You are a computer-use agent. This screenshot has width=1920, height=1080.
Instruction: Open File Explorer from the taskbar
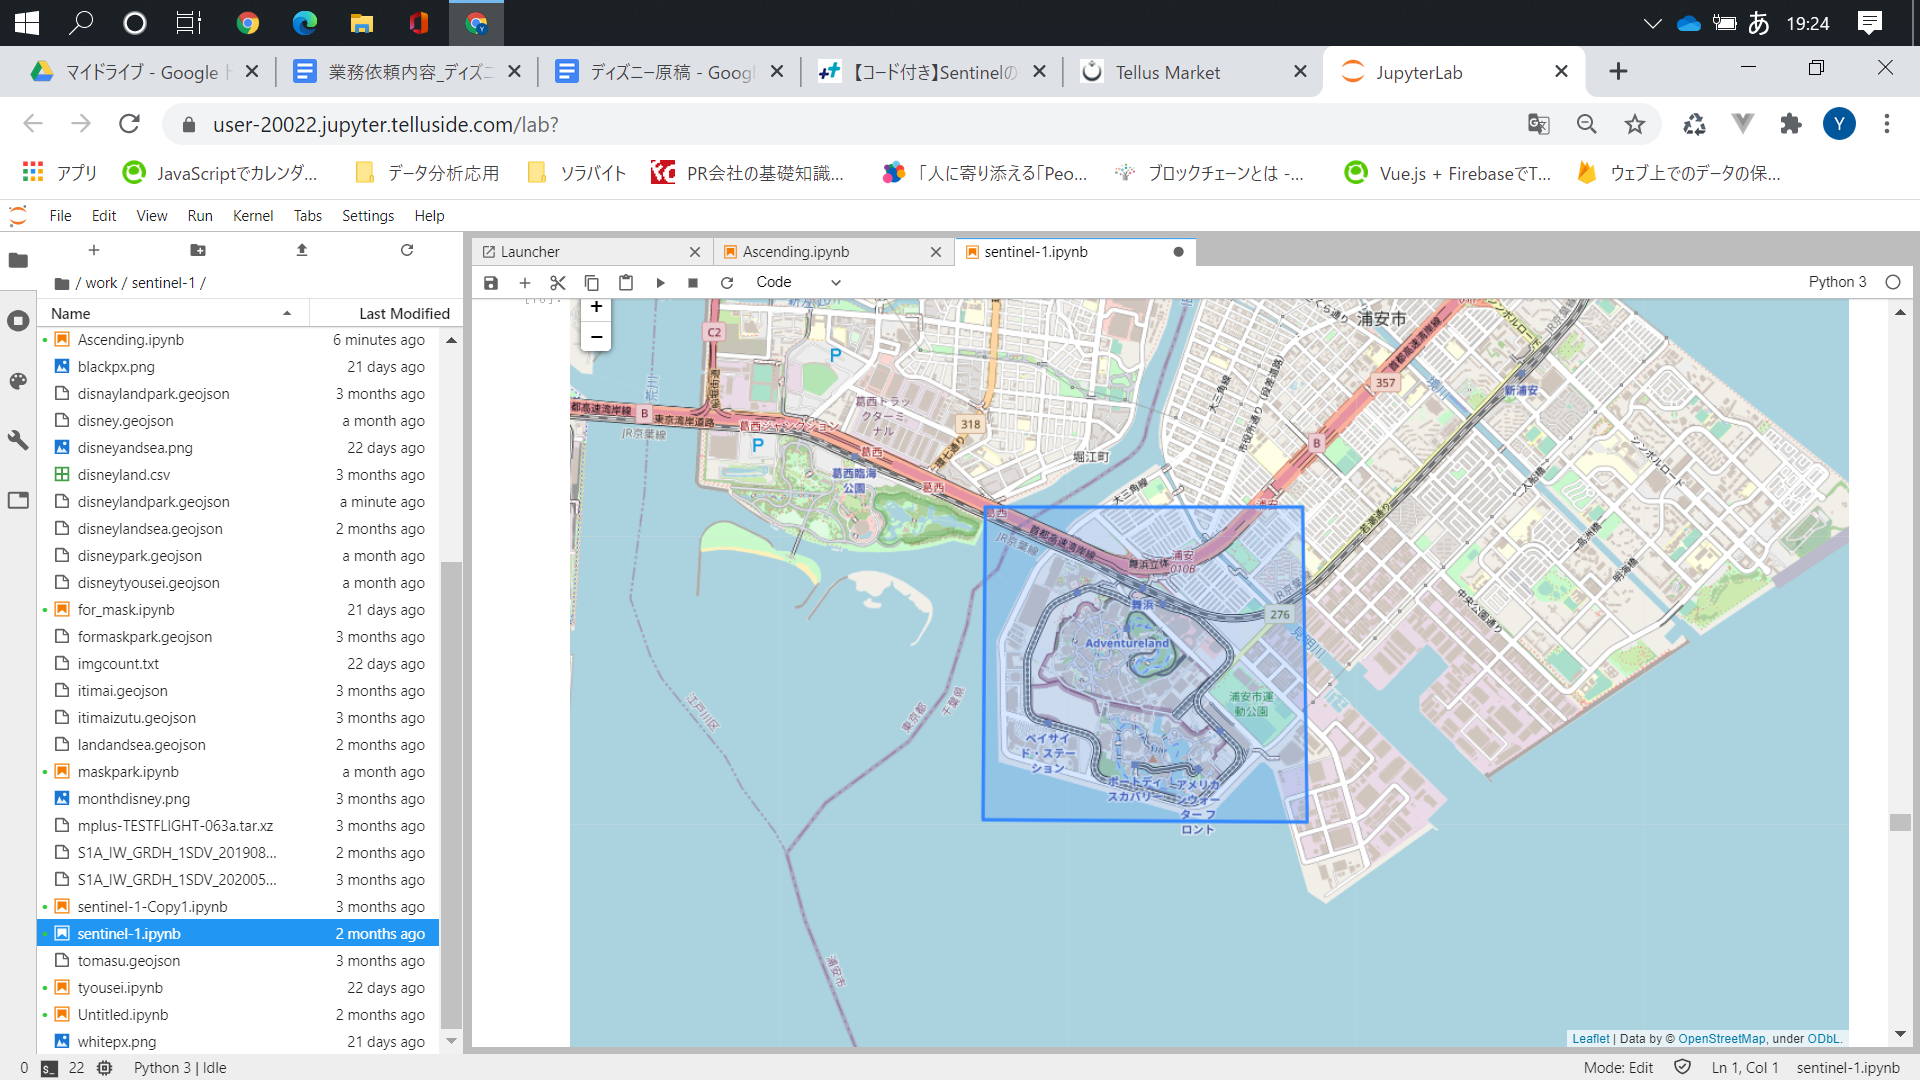(362, 23)
